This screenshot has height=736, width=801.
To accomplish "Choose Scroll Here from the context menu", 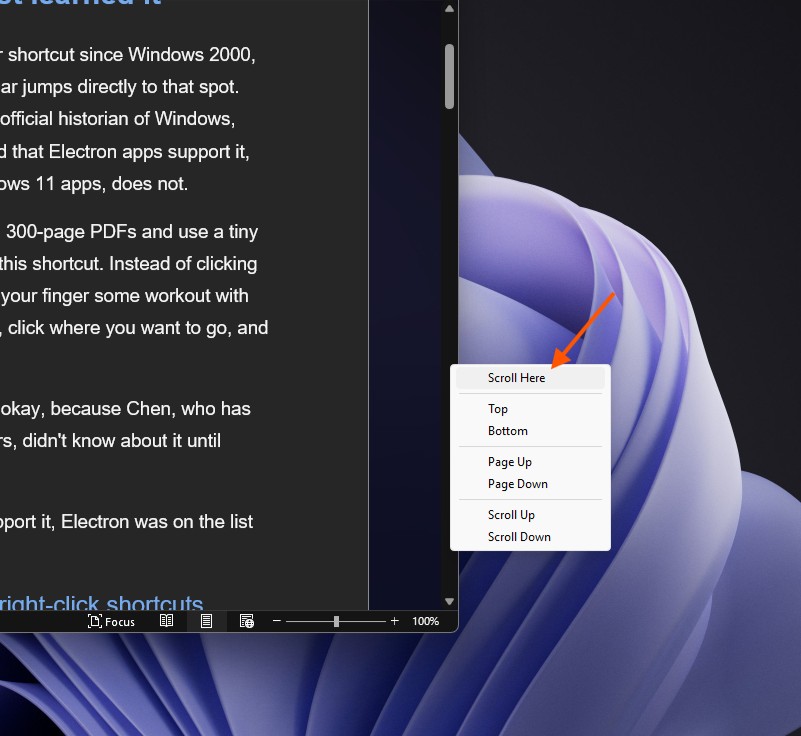I will pyautogui.click(x=530, y=378).
